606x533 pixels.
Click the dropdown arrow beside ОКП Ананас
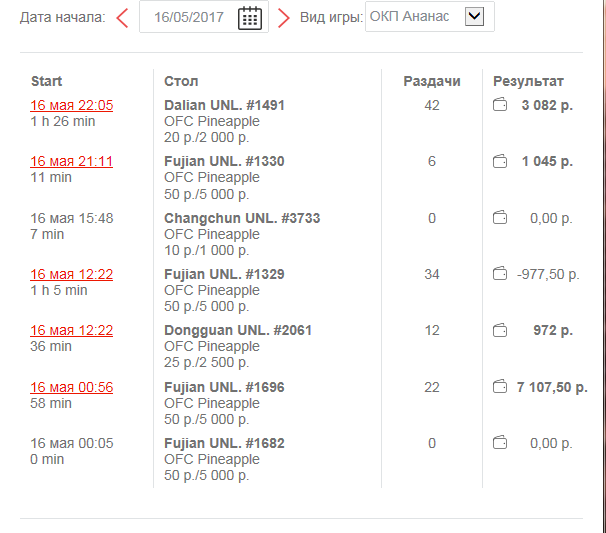(x=474, y=17)
